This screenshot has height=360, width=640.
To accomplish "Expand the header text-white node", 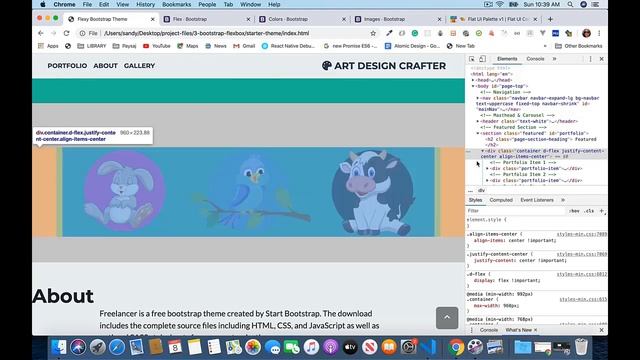I will tap(478, 121).
